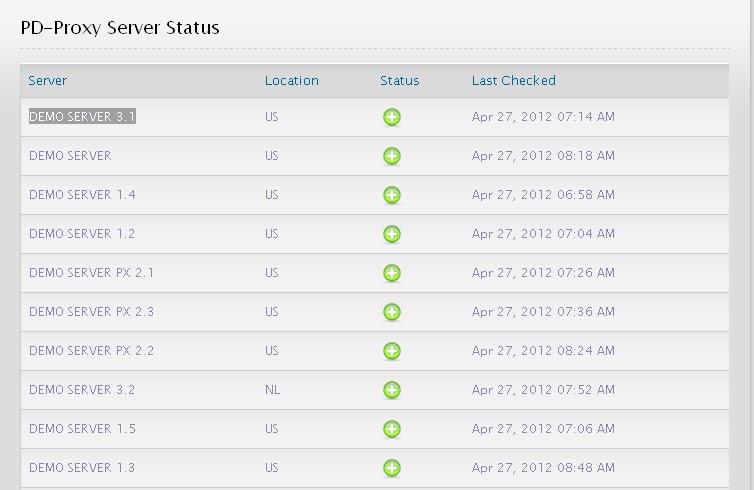Sort table by Server column header
The width and height of the screenshot is (754, 490).
tap(48, 80)
